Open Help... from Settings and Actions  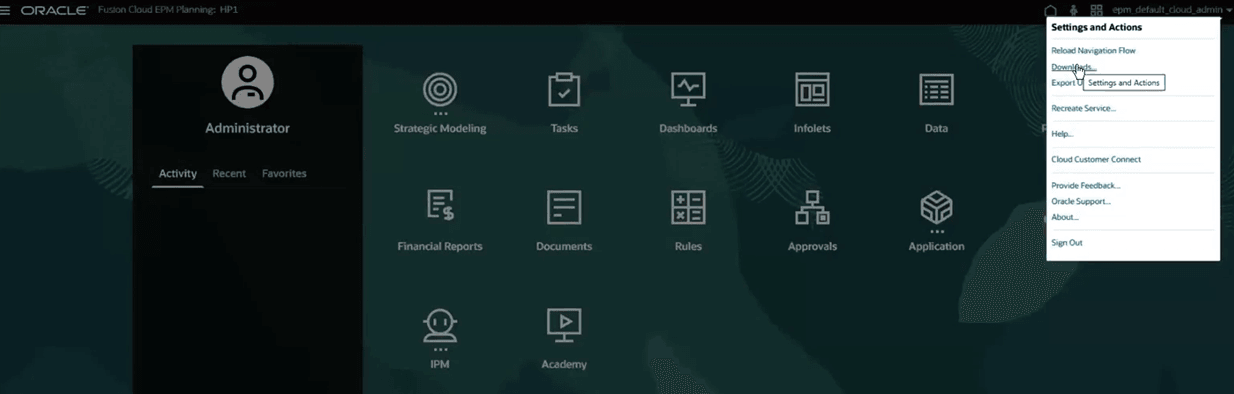1062,134
